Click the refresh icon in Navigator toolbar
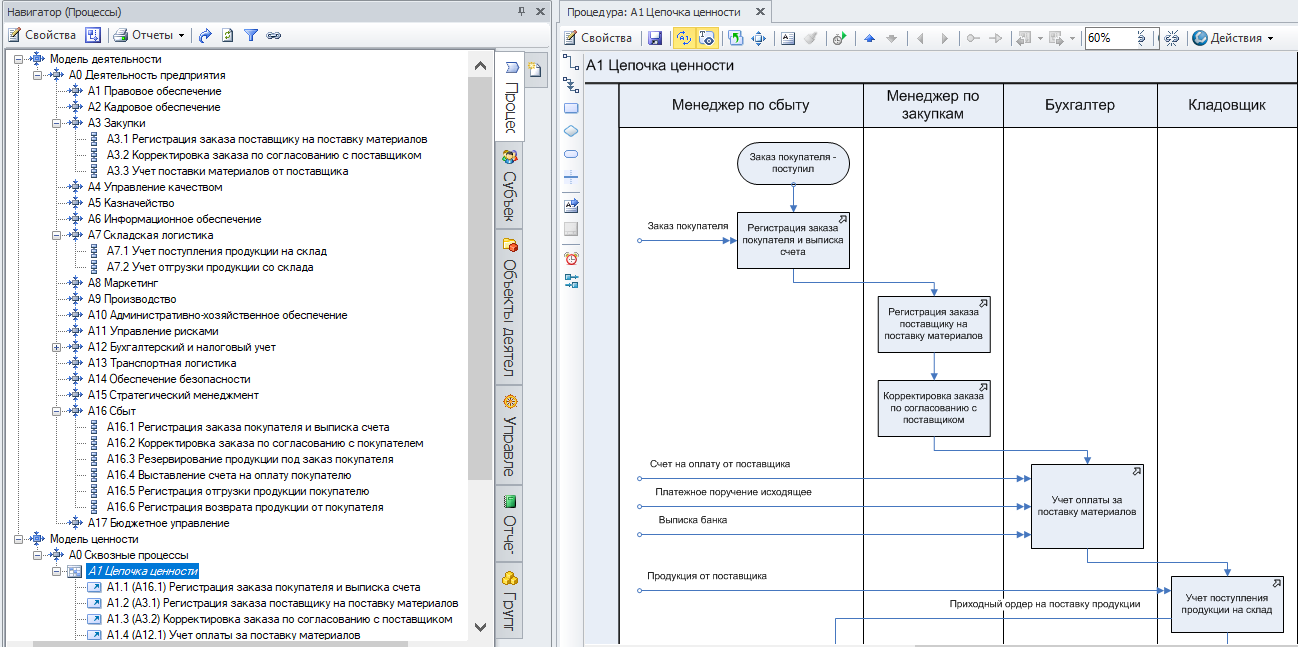The image size is (1298, 647). tap(228, 35)
